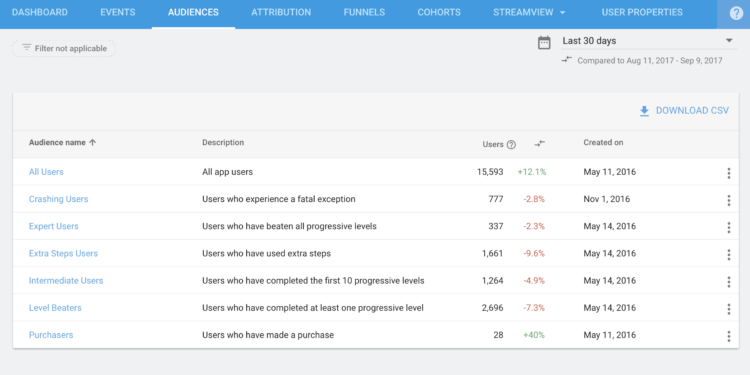Image resolution: width=750 pixels, height=375 pixels.
Task: Click the Download CSV button
Action: [x=684, y=111]
